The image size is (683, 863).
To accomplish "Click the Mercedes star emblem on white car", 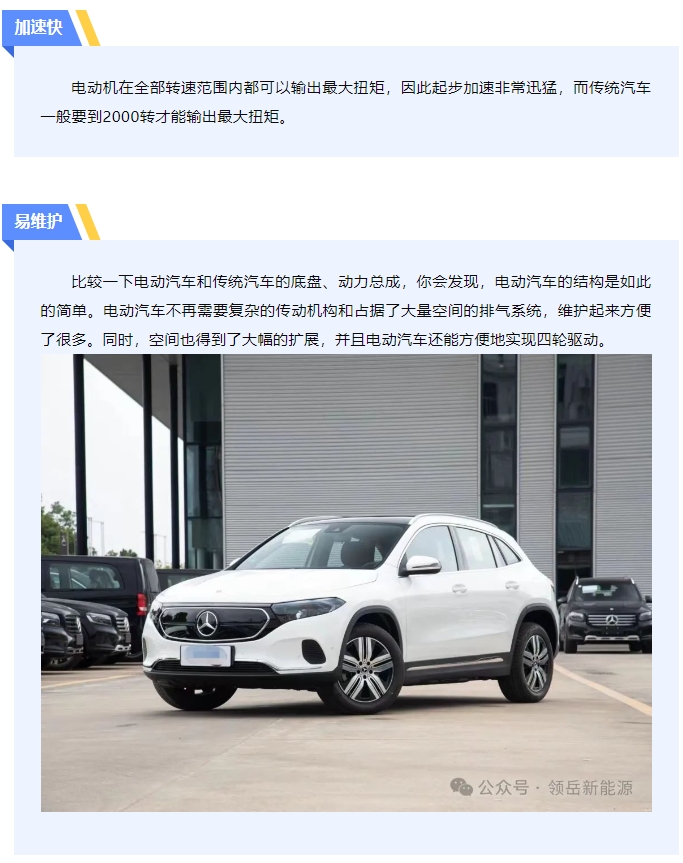I will pos(207,624).
